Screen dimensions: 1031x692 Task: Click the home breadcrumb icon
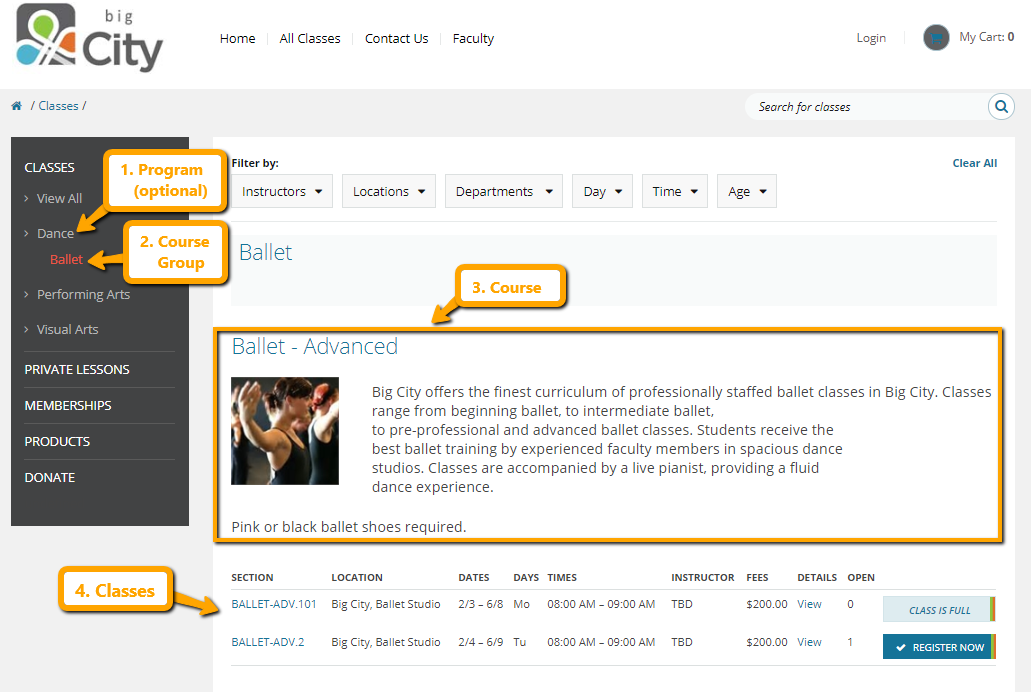tap(17, 106)
